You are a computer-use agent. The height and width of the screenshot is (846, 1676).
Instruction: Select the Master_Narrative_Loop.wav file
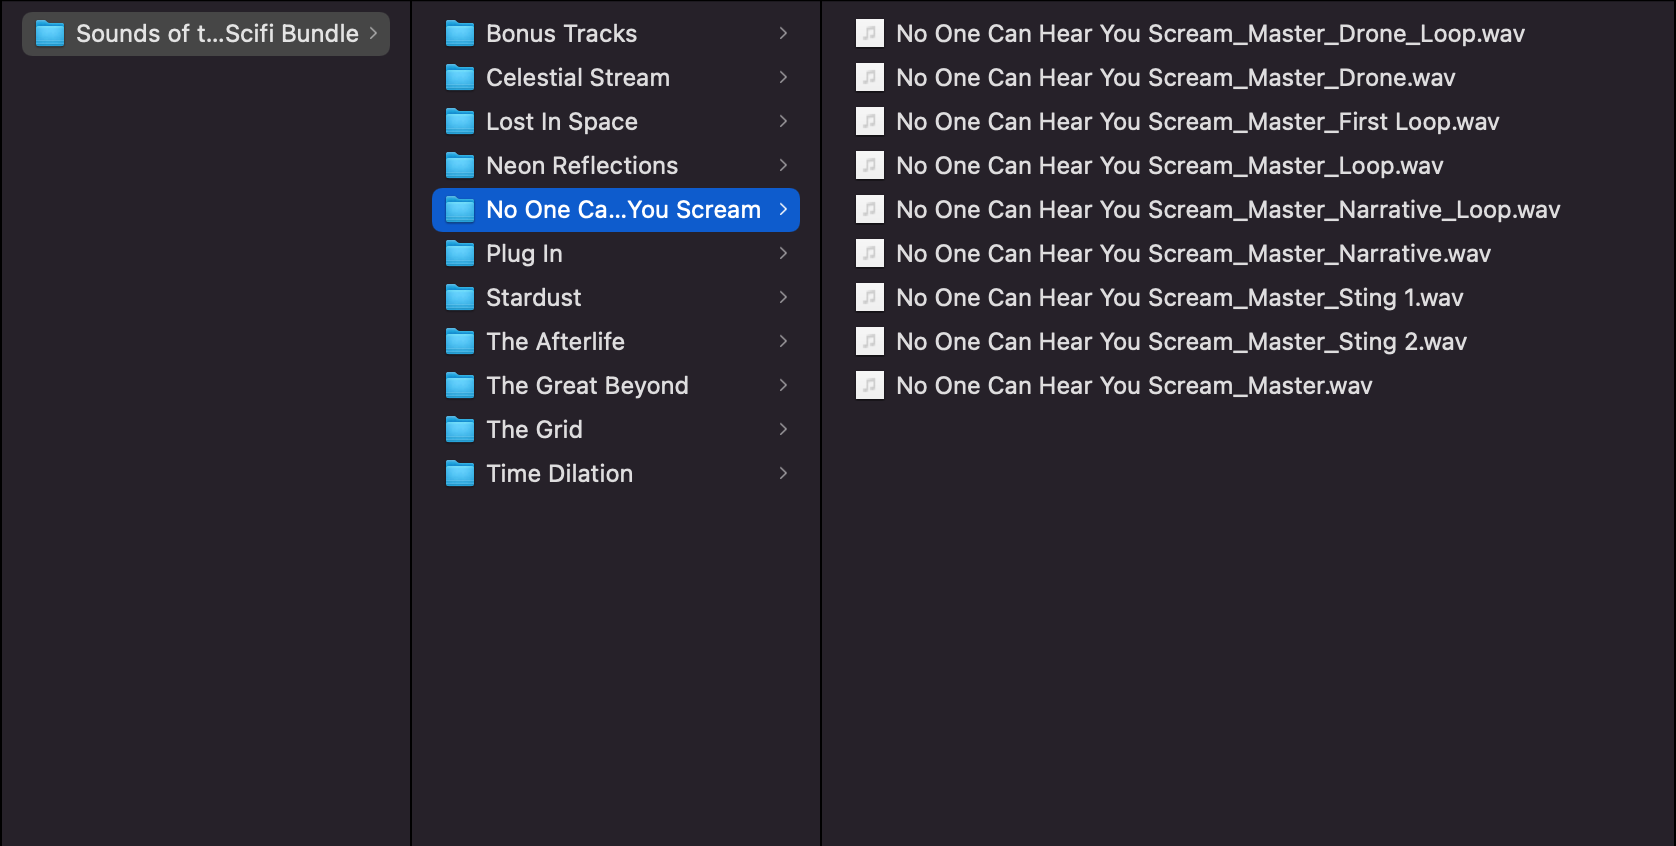[x=1228, y=210]
